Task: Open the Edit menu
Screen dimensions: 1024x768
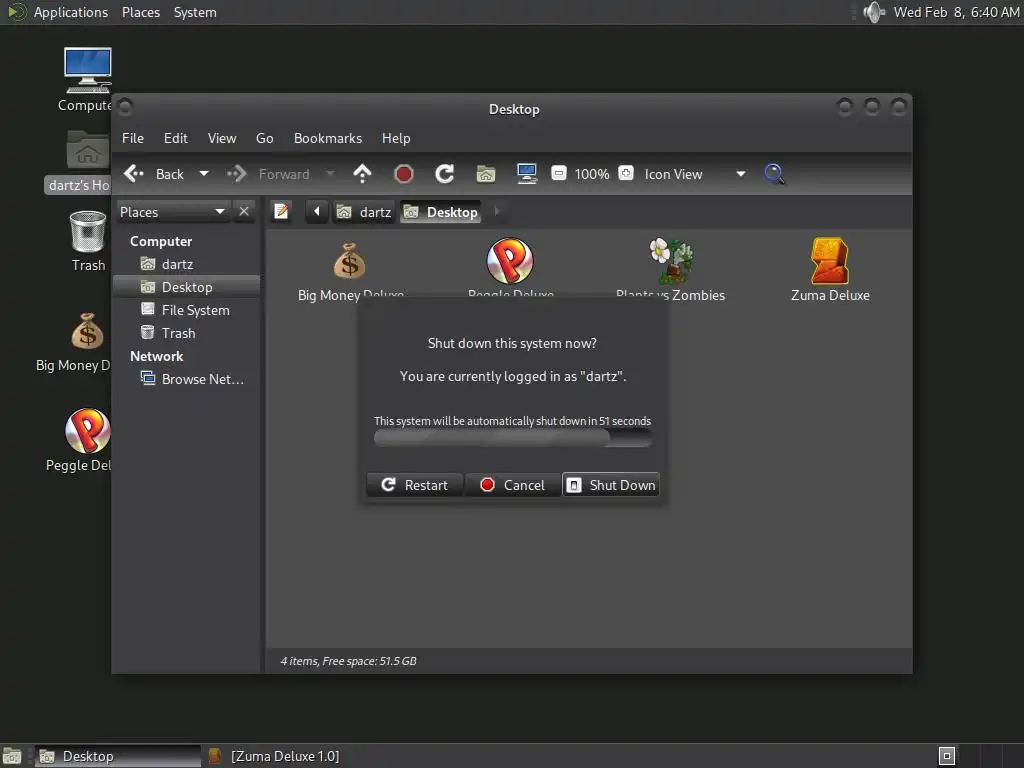Action: pyautogui.click(x=175, y=138)
